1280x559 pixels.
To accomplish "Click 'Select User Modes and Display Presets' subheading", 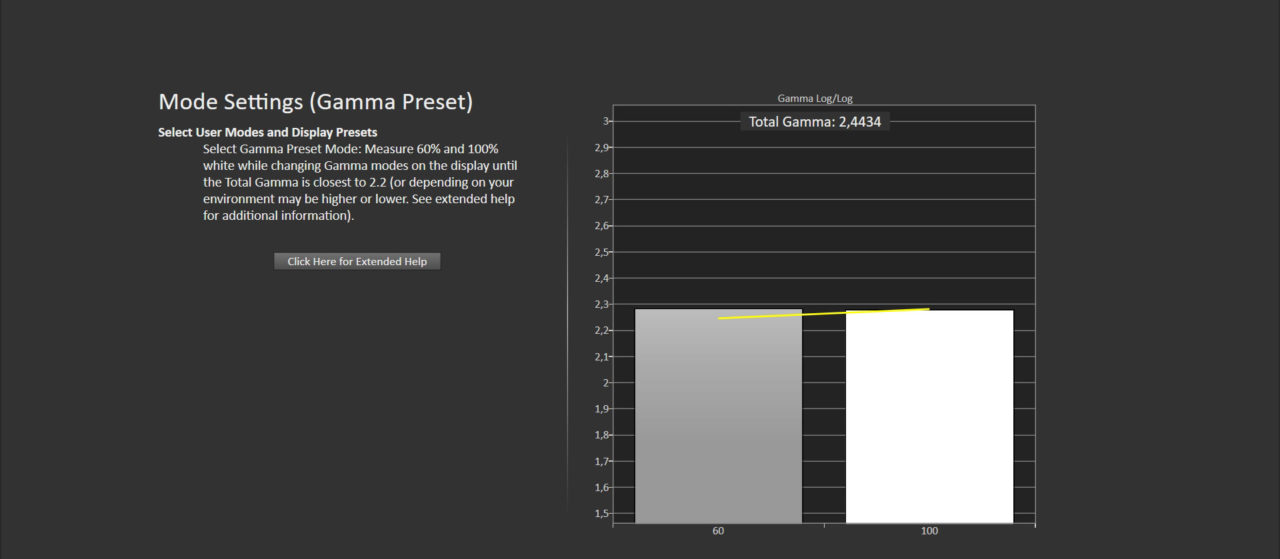I will click(x=267, y=132).
